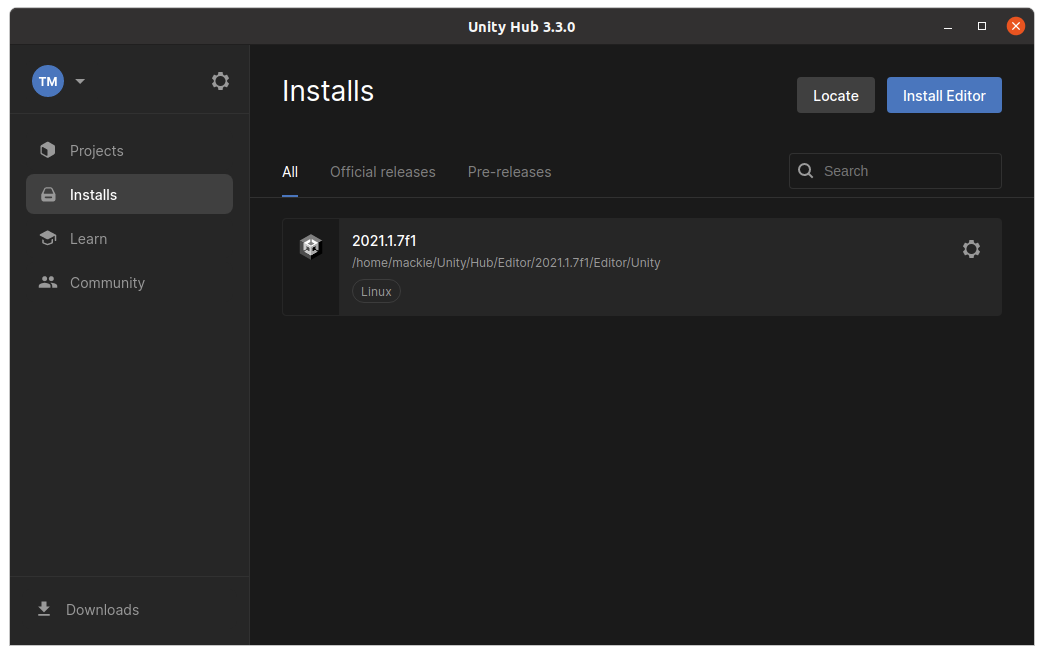Open the Learn section

[129, 238]
